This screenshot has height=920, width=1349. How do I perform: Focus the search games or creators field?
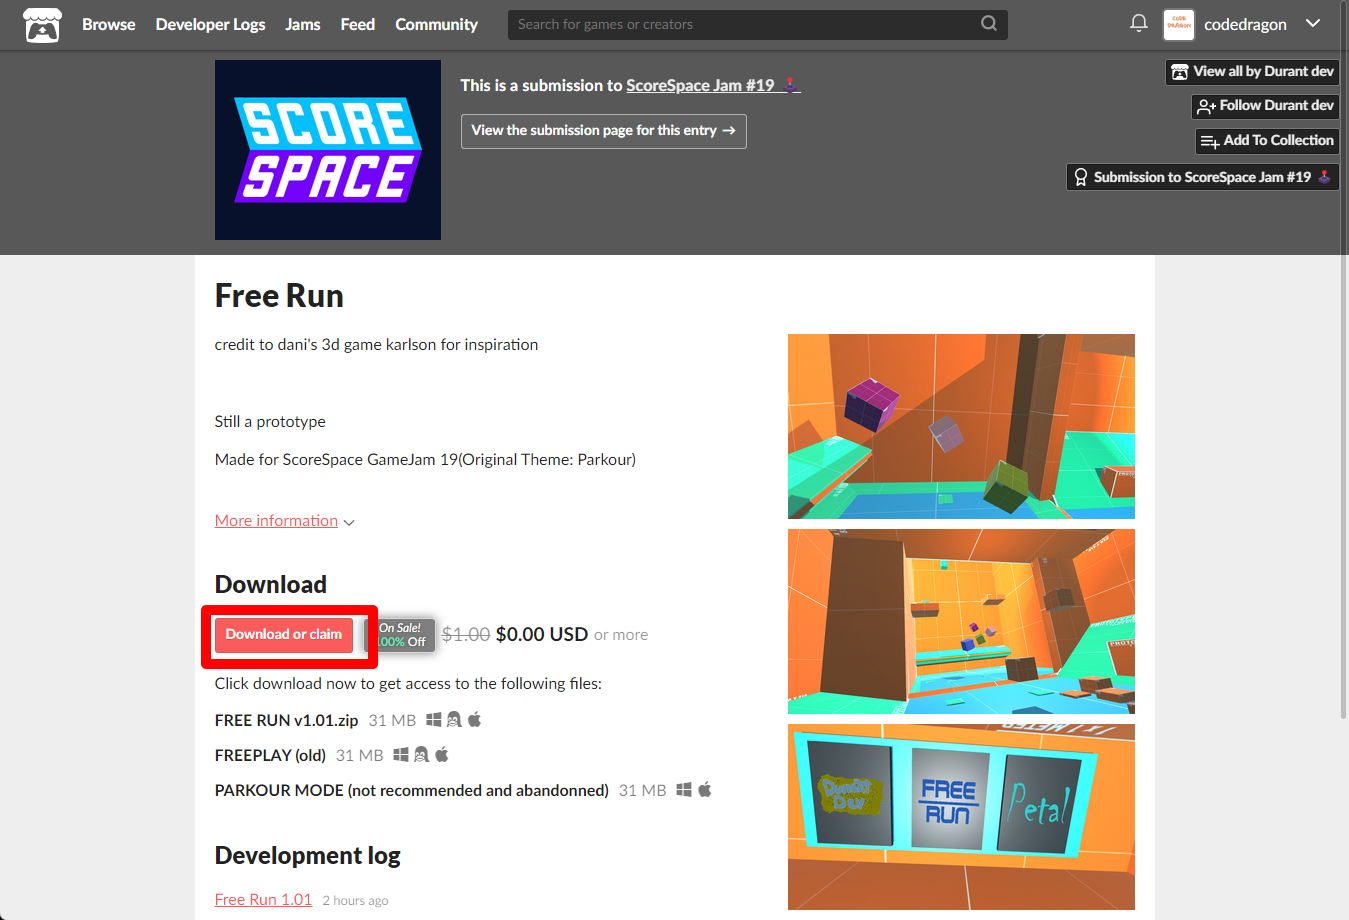click(757, 24)
